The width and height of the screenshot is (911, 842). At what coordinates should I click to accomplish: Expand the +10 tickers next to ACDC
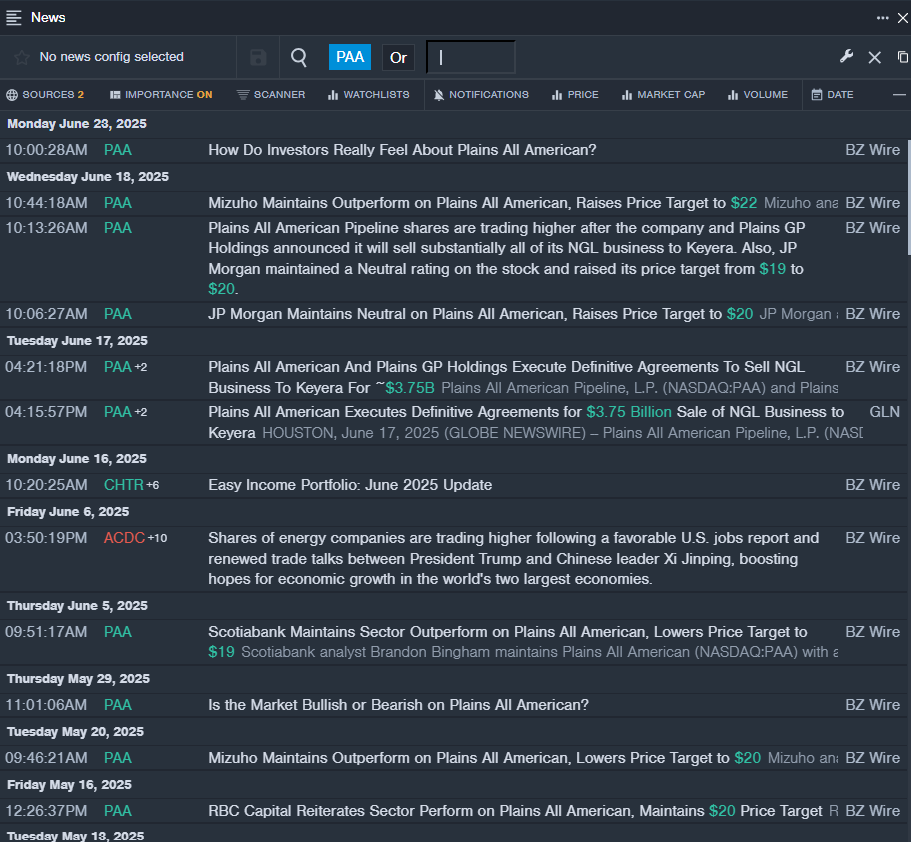point(157,538)
